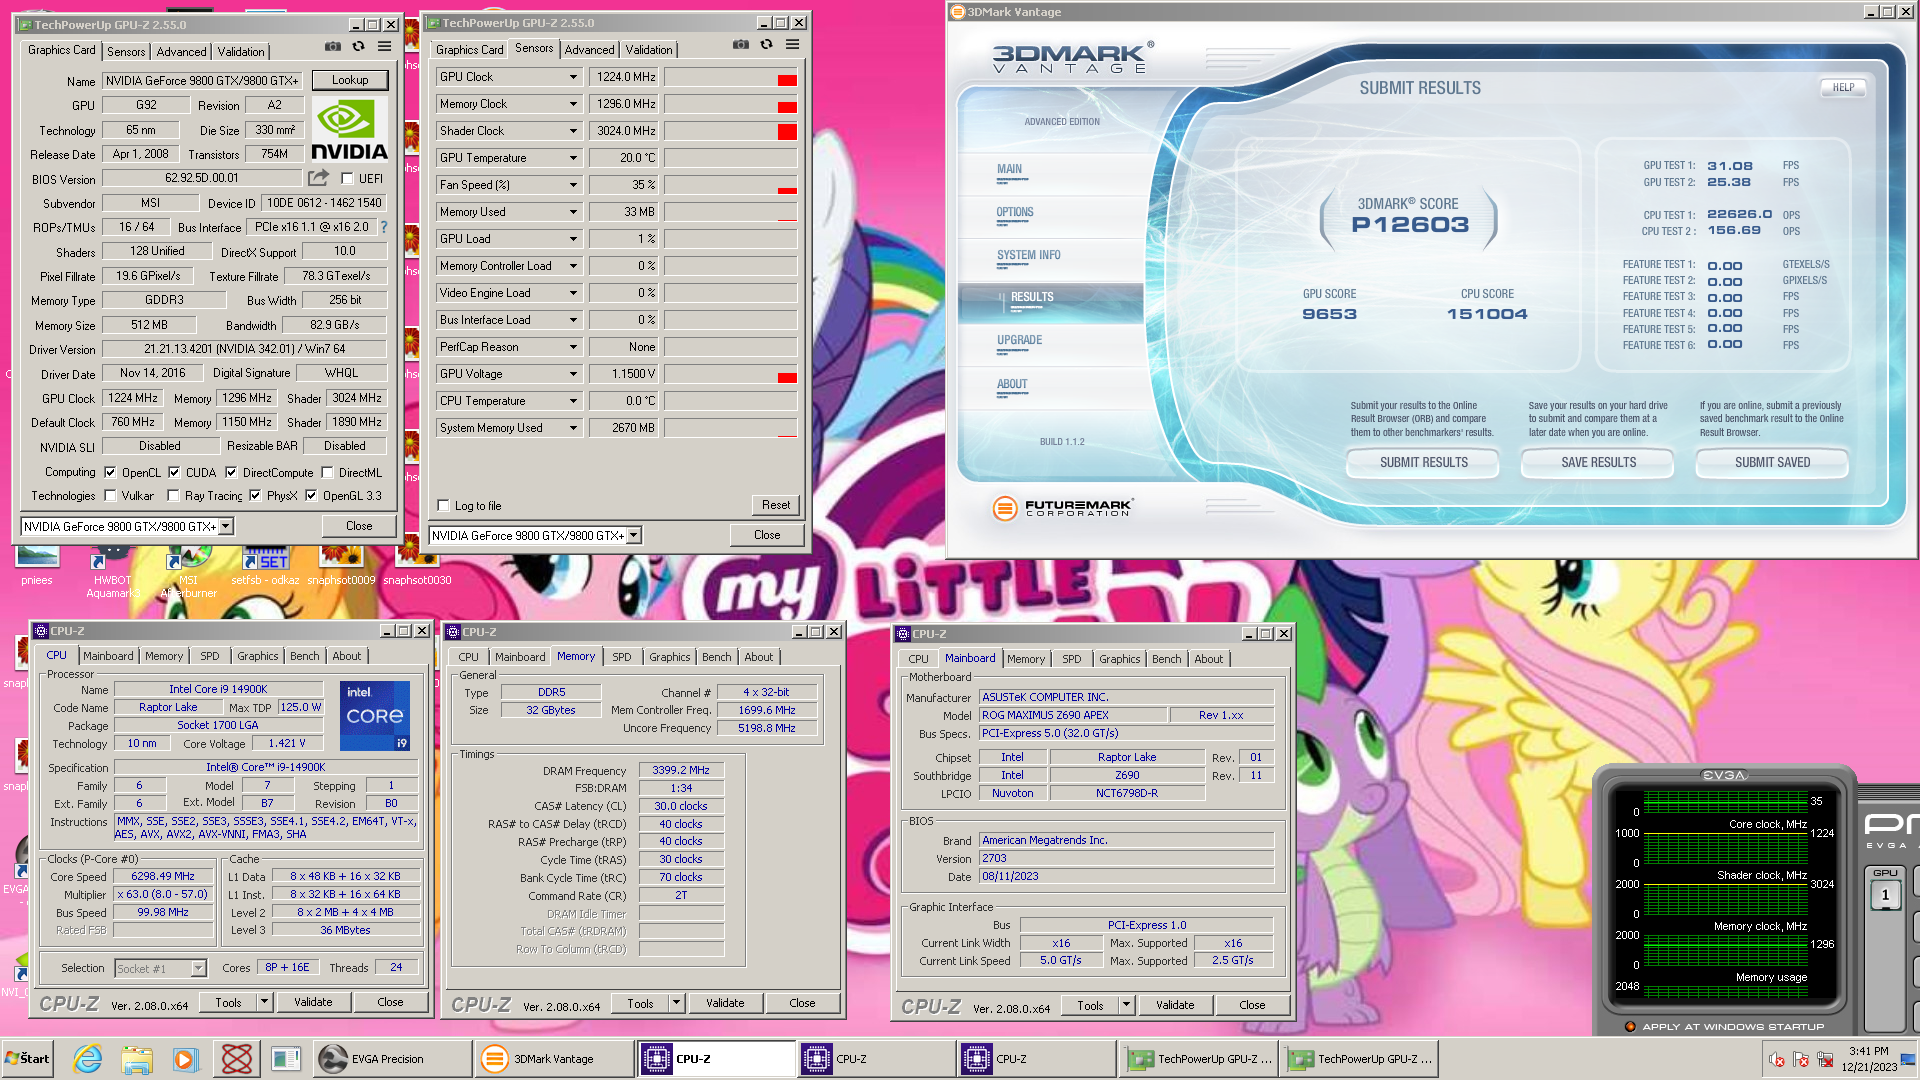Toggle the DirectML checkbox
The height and width of the screenshot is (1080, 1920).
[x=327, y=473]
